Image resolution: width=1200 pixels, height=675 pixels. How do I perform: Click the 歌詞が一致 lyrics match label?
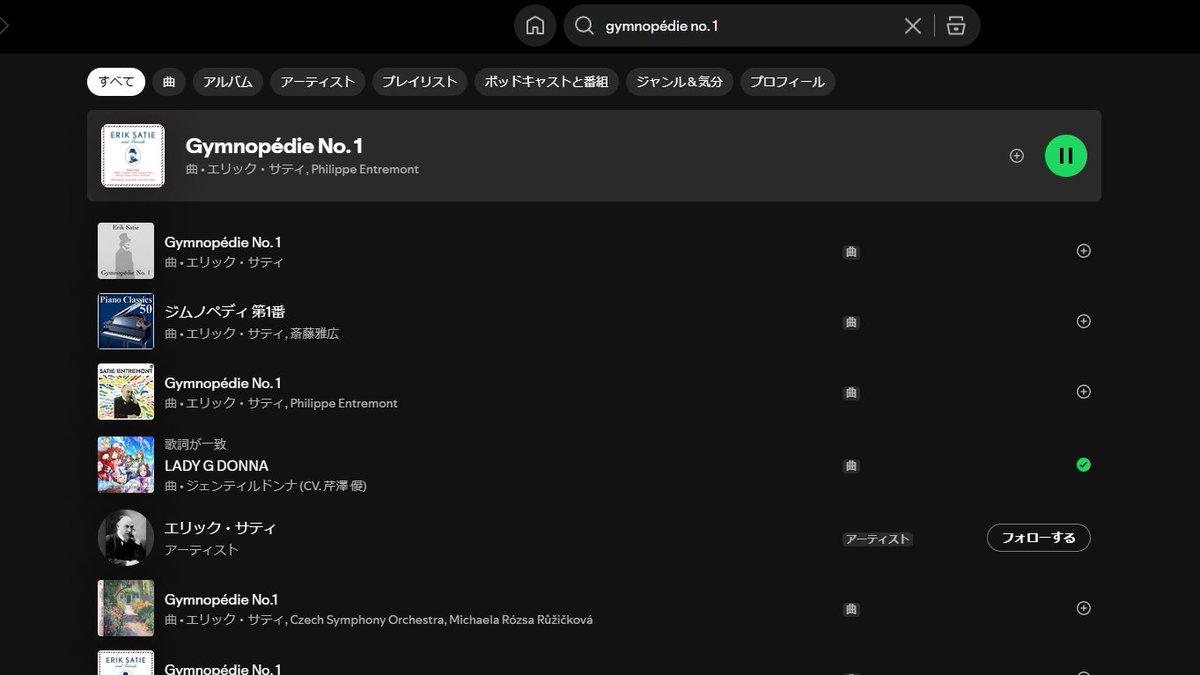click(x=196, y=444)
